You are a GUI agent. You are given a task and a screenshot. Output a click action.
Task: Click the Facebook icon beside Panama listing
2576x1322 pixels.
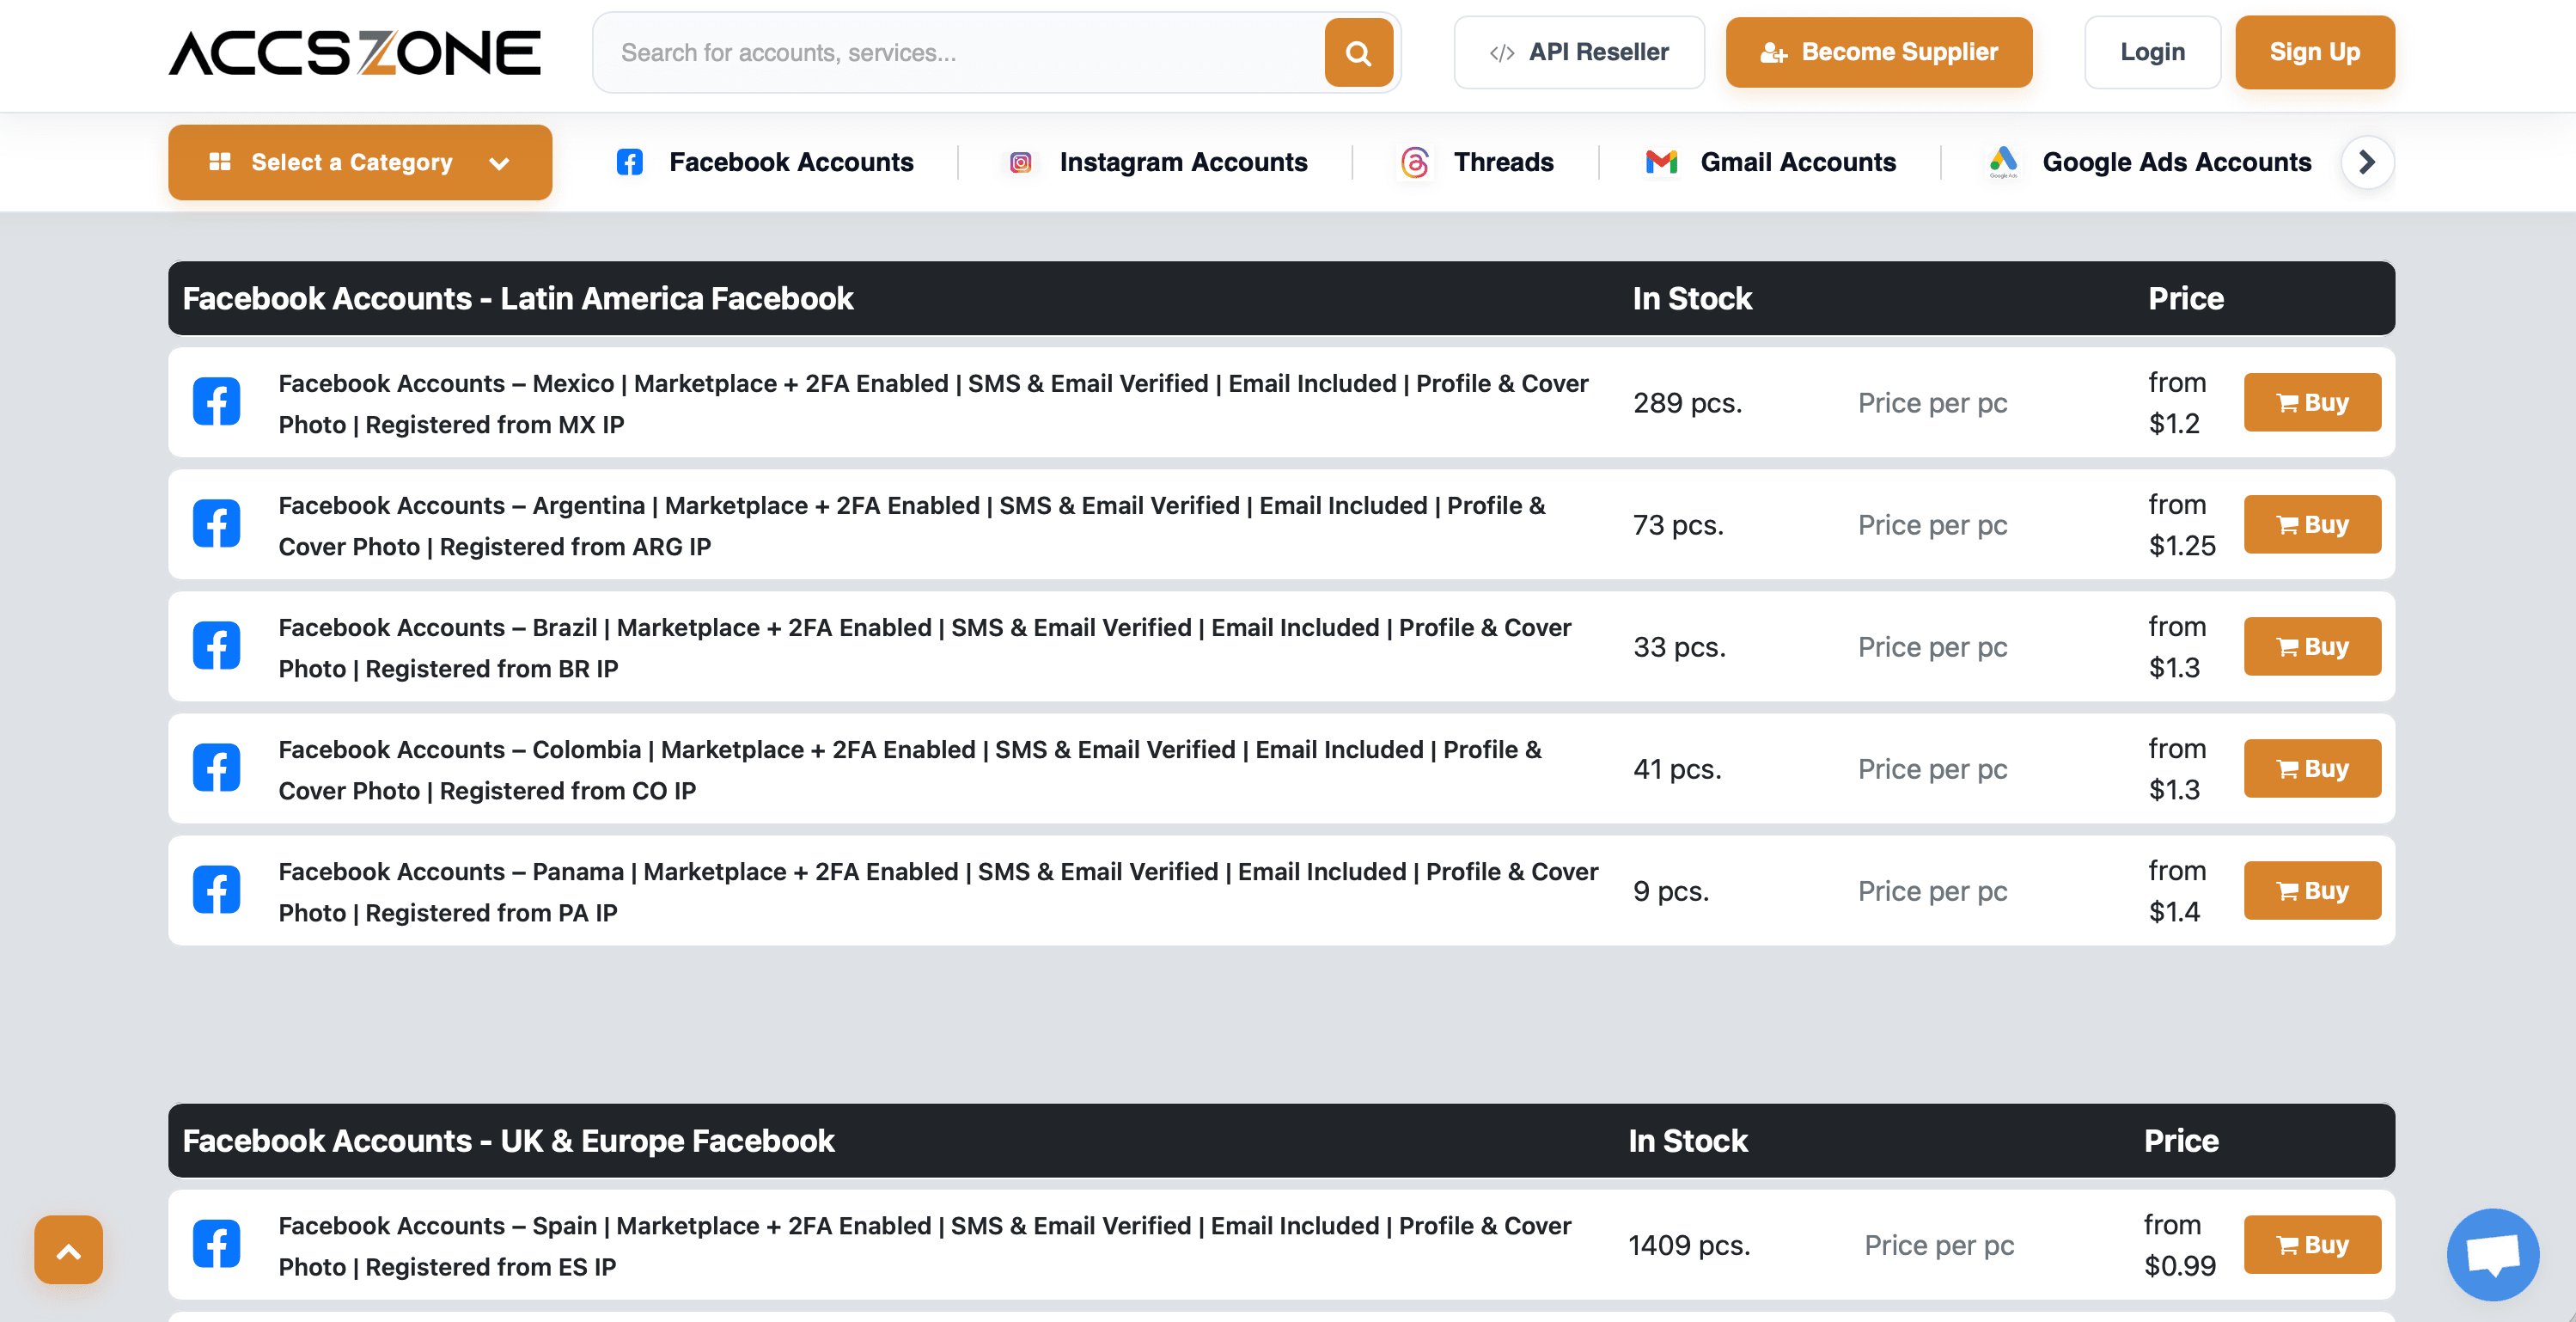coord(216,890)
